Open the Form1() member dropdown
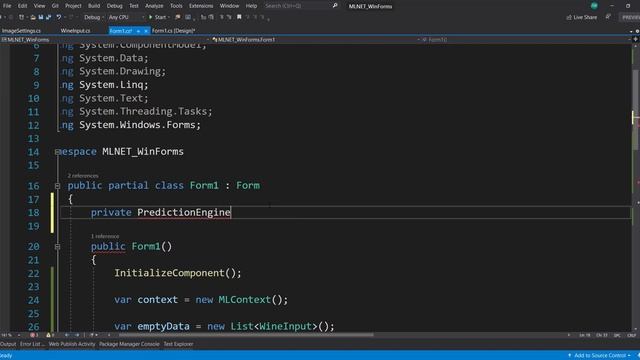This screenshot has height=360, width=640. point(629,40)
